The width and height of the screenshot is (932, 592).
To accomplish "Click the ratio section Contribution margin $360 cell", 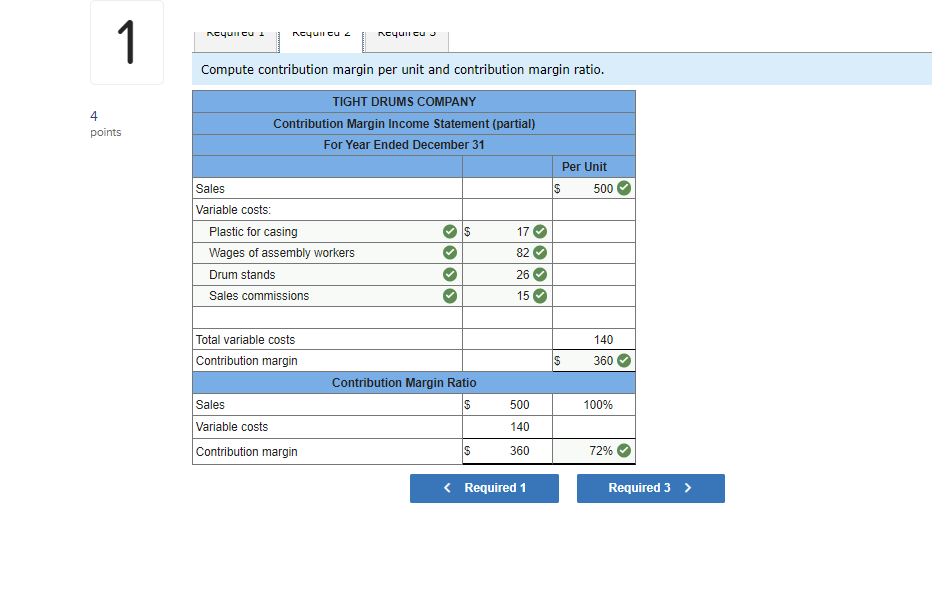I will 507,451.
